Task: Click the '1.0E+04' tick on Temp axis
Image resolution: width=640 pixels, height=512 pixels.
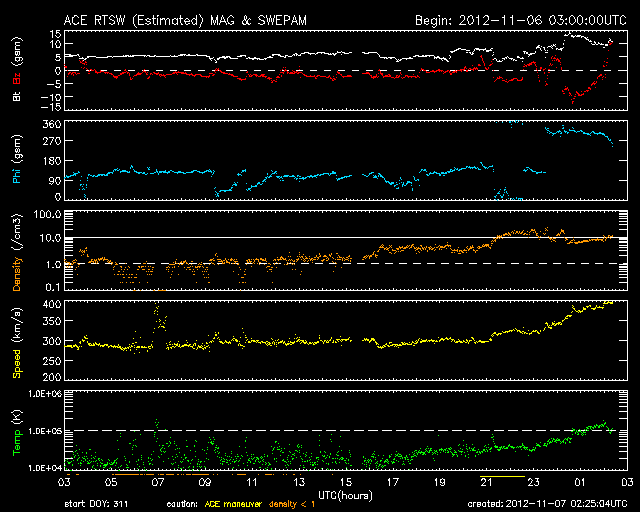Action: click(x=45, y=468)
